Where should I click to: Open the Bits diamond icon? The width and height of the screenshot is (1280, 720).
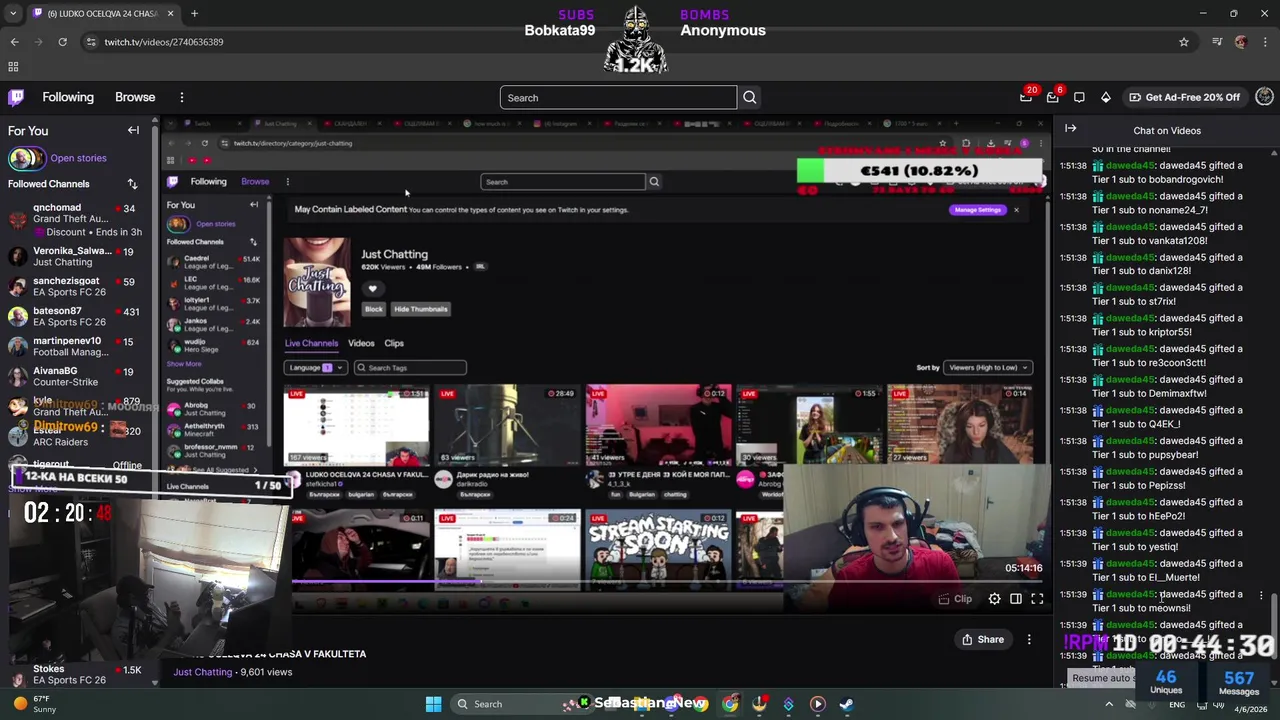1105,97
